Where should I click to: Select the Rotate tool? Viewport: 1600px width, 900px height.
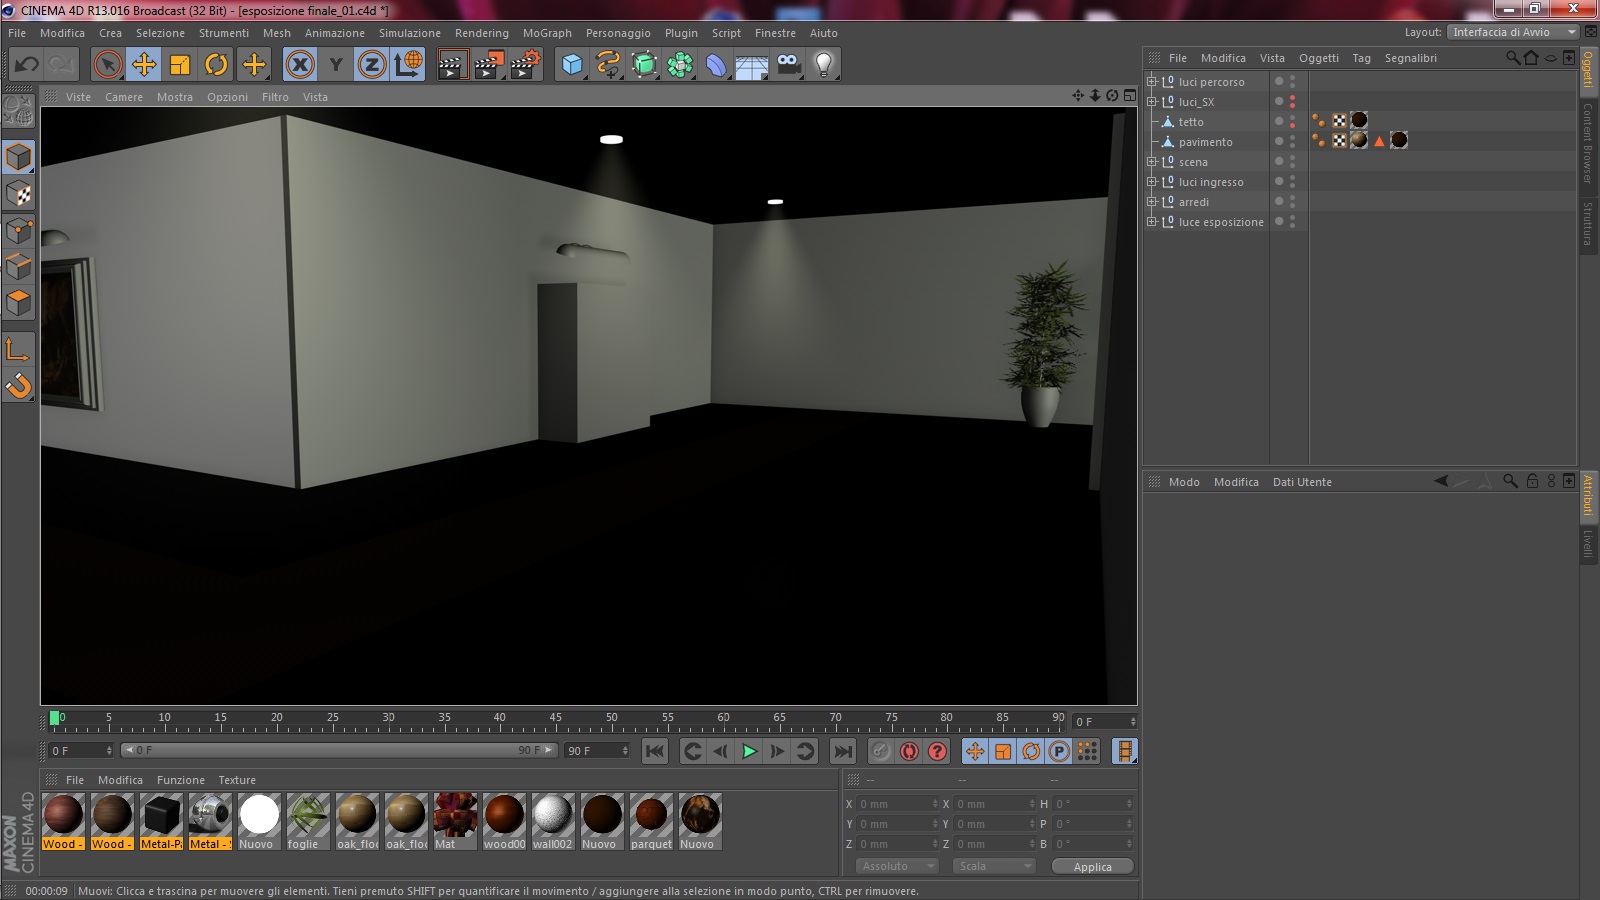216,65
